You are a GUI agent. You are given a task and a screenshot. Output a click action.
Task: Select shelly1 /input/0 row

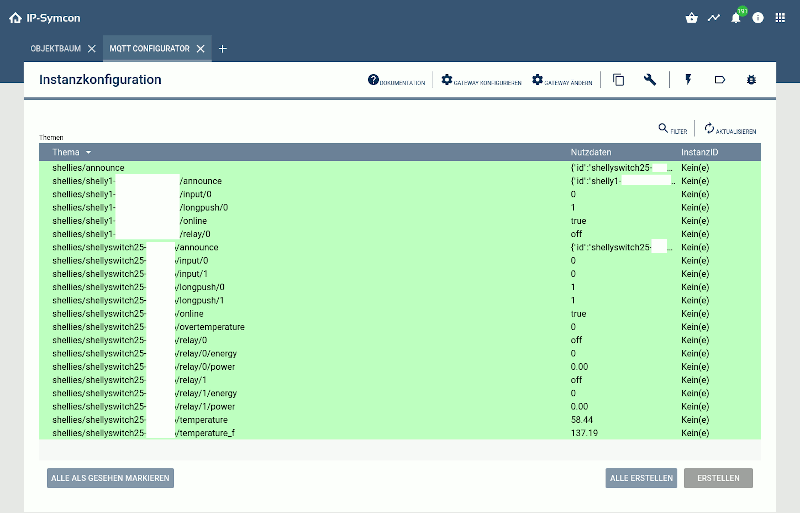tap(399, 194)
